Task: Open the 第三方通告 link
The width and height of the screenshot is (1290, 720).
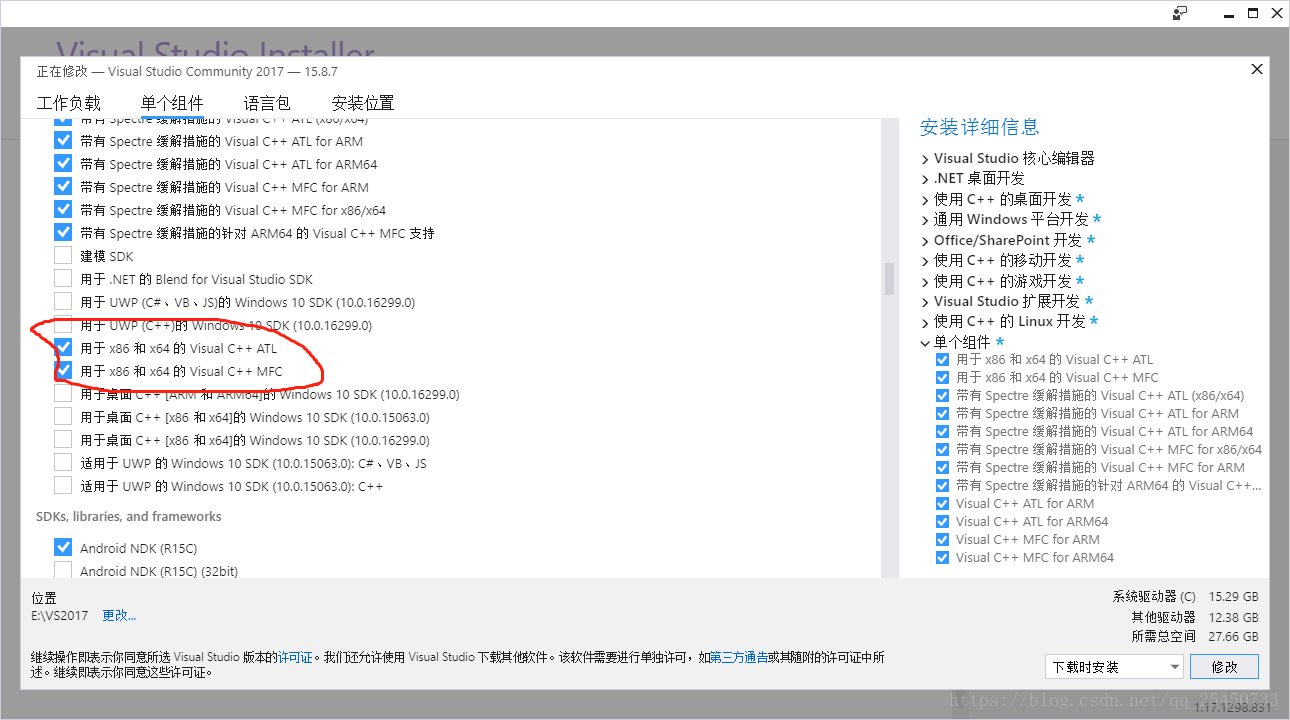Action: coord(739,657)
